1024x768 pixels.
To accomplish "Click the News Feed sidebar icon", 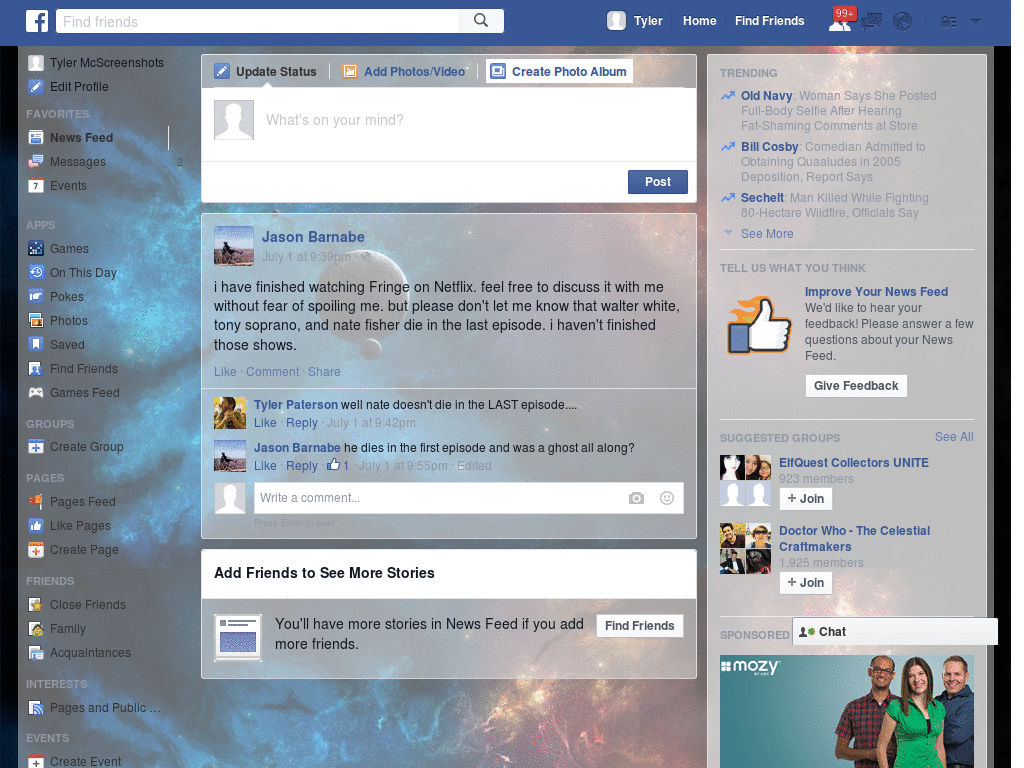I will pos(36,137).
